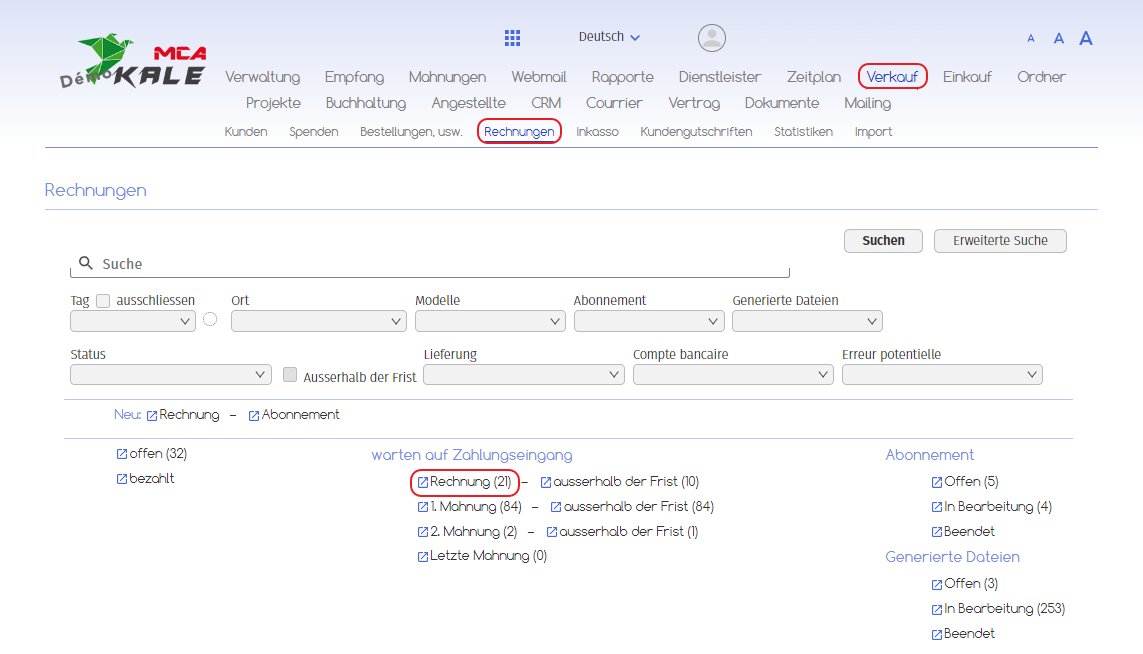
Task: Switch to Import submenu
Action: [x=873, y=132]
